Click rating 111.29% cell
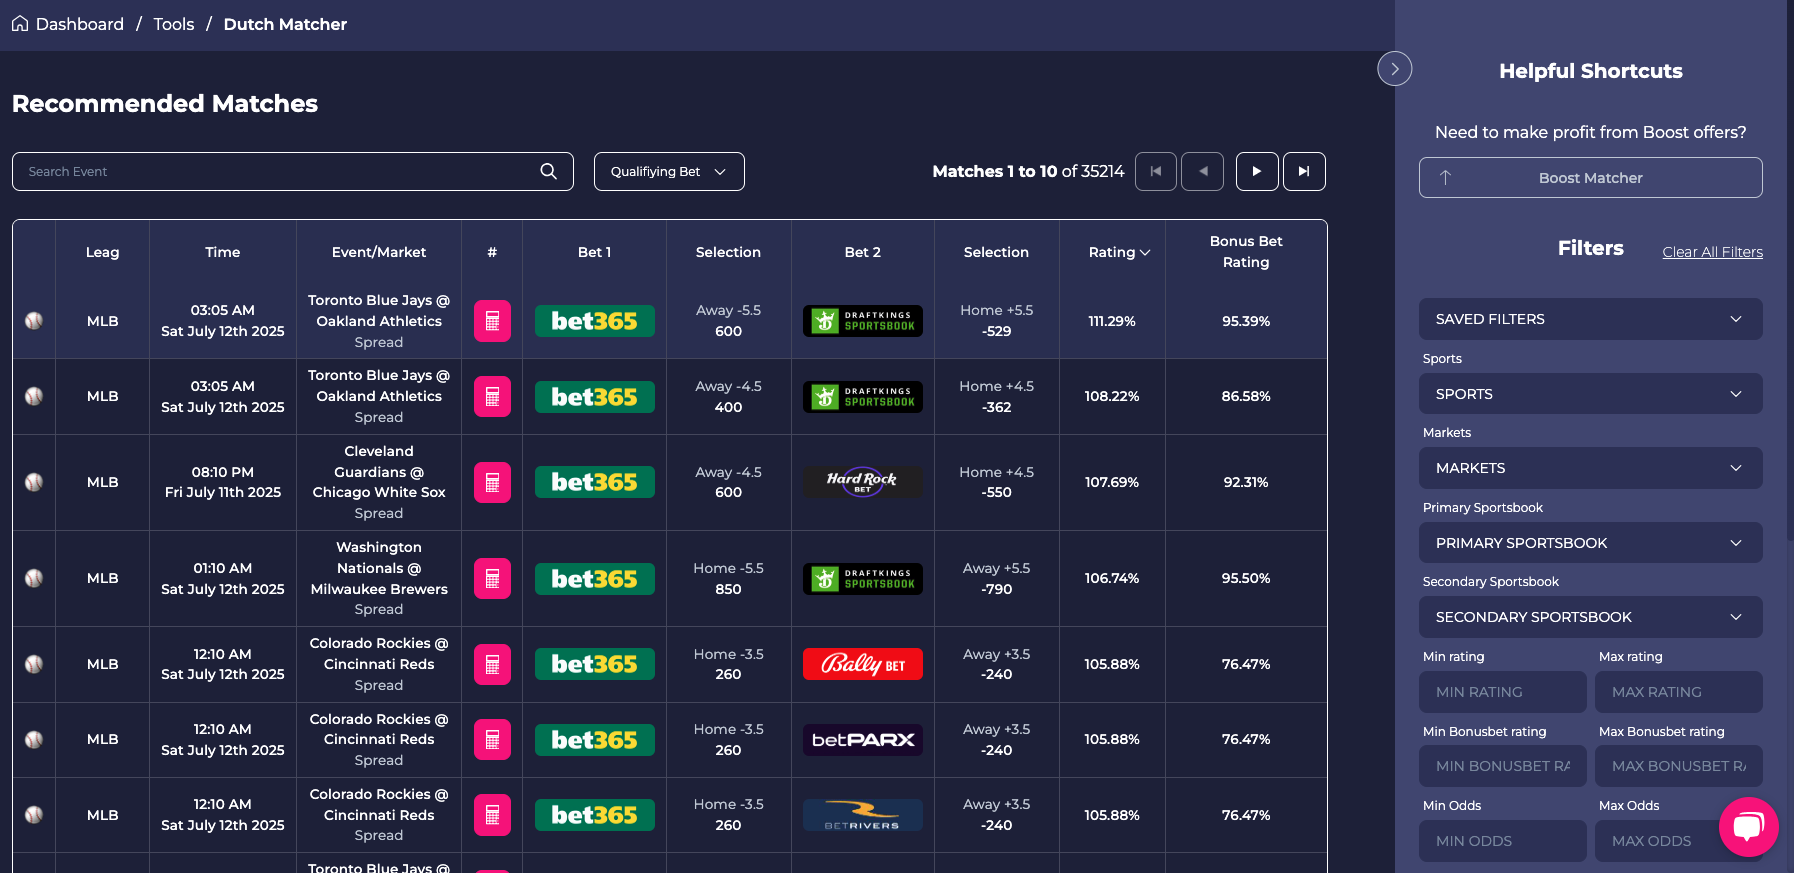Image resolution: width=1794 pixels, height=873 pixels. [x=1112, y=321]
